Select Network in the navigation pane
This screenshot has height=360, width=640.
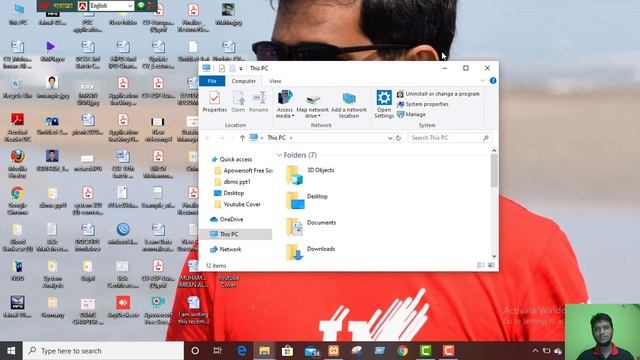click(x=226, y=249)
